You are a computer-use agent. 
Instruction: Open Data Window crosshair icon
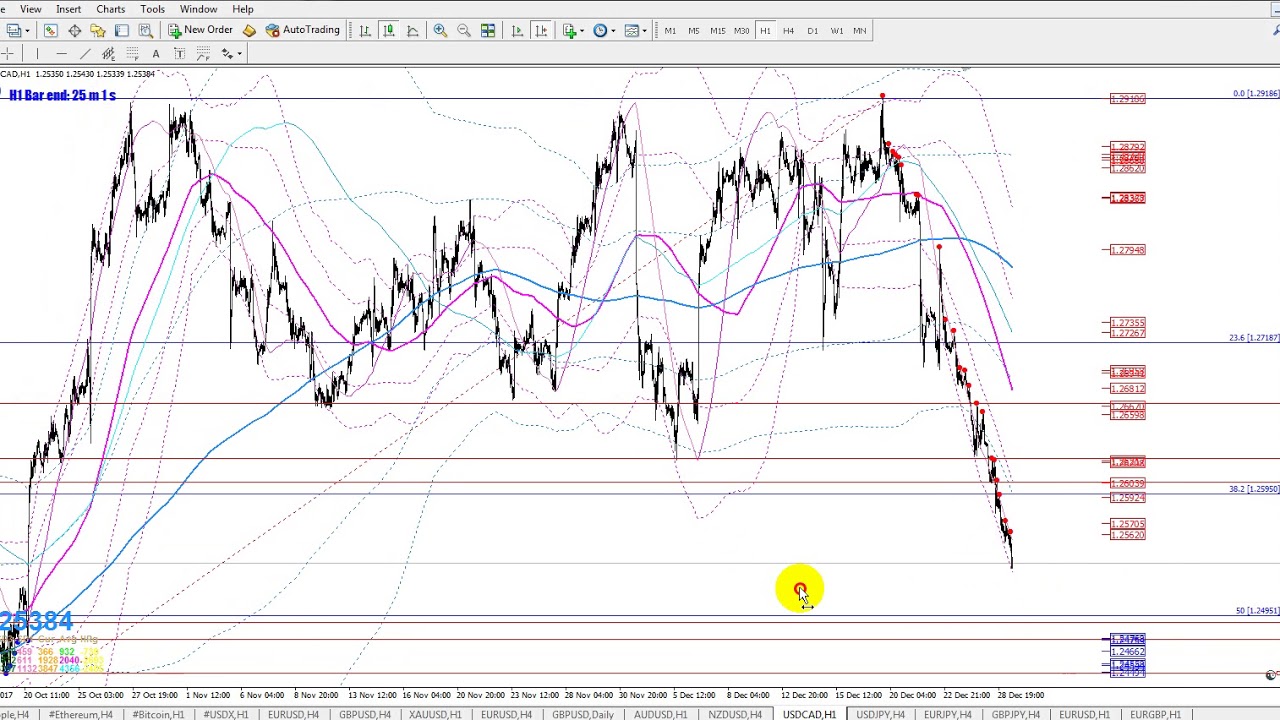point(74,30)
